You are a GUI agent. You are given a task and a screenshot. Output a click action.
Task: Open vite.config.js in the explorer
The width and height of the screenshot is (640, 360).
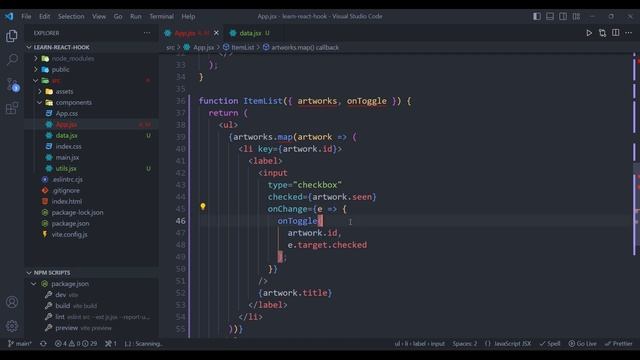[91, 235]
